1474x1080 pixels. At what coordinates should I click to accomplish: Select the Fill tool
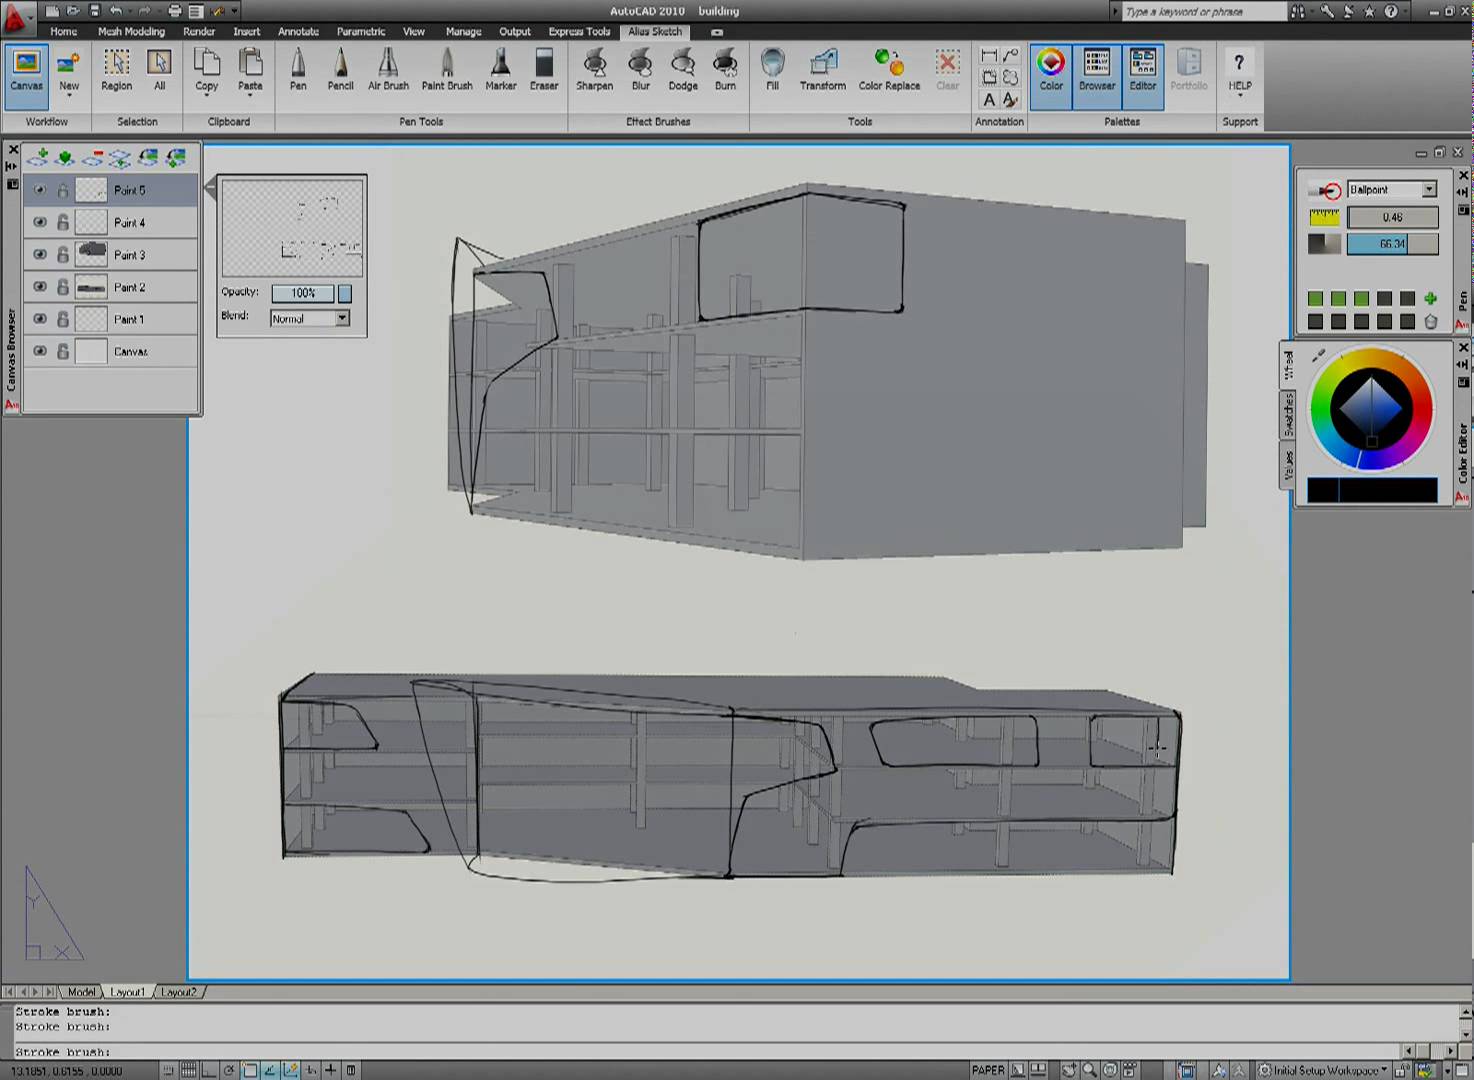[x=772, y=71]
